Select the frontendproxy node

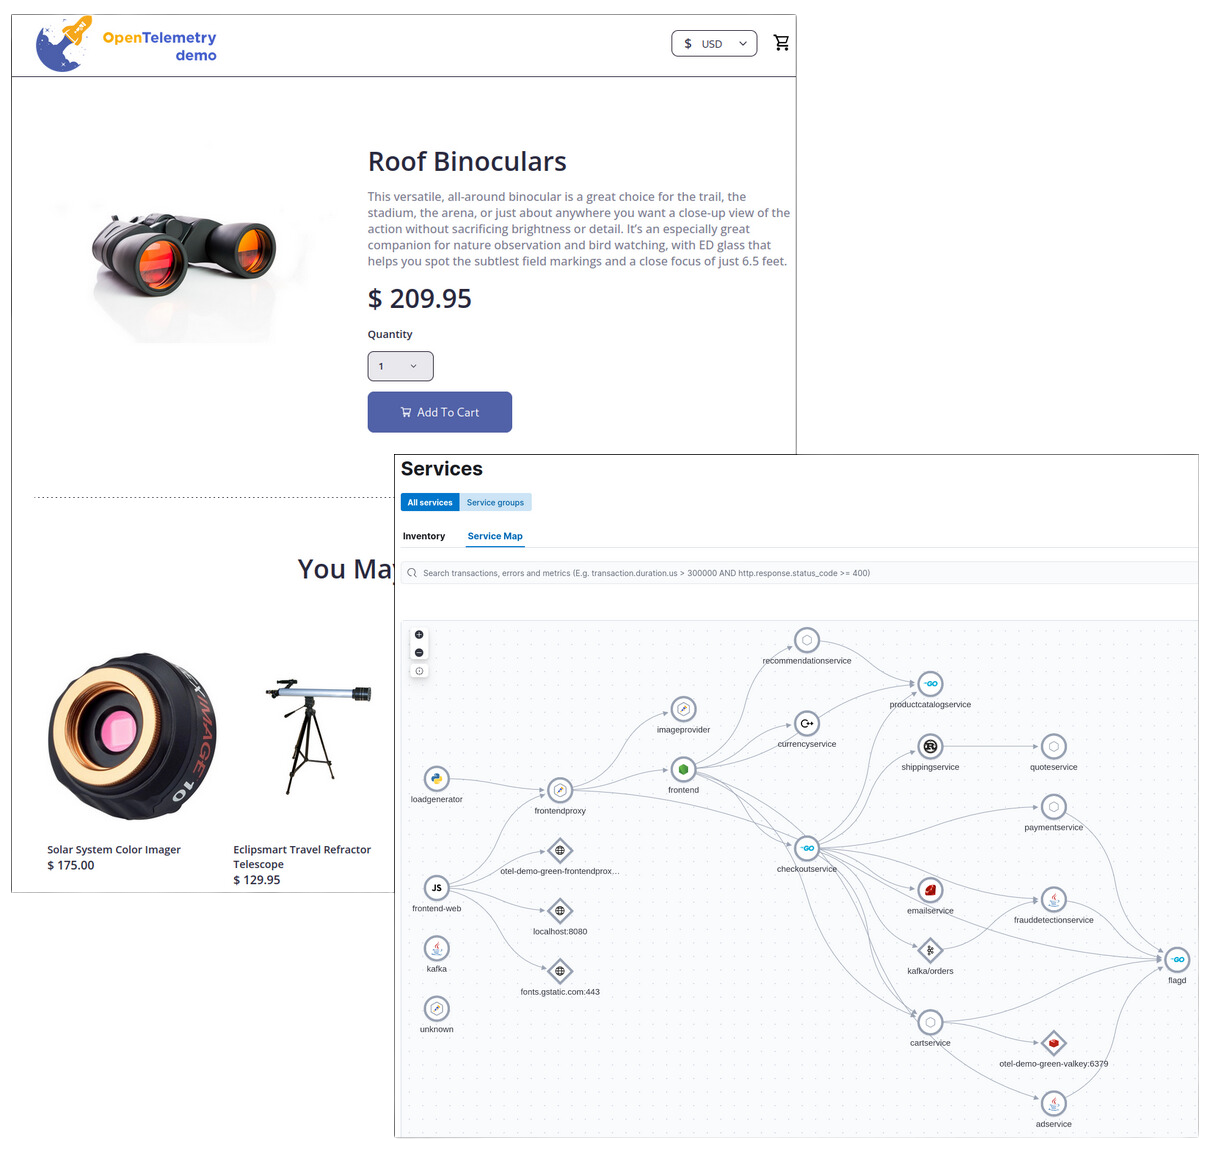560,790
